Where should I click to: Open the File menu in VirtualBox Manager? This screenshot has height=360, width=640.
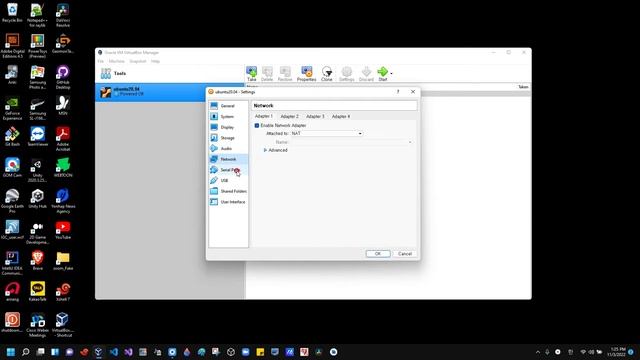100,61
